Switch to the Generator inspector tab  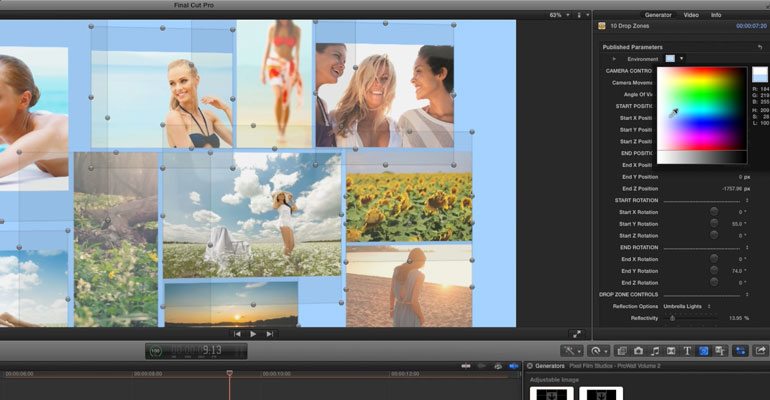(x=658, y=15)
